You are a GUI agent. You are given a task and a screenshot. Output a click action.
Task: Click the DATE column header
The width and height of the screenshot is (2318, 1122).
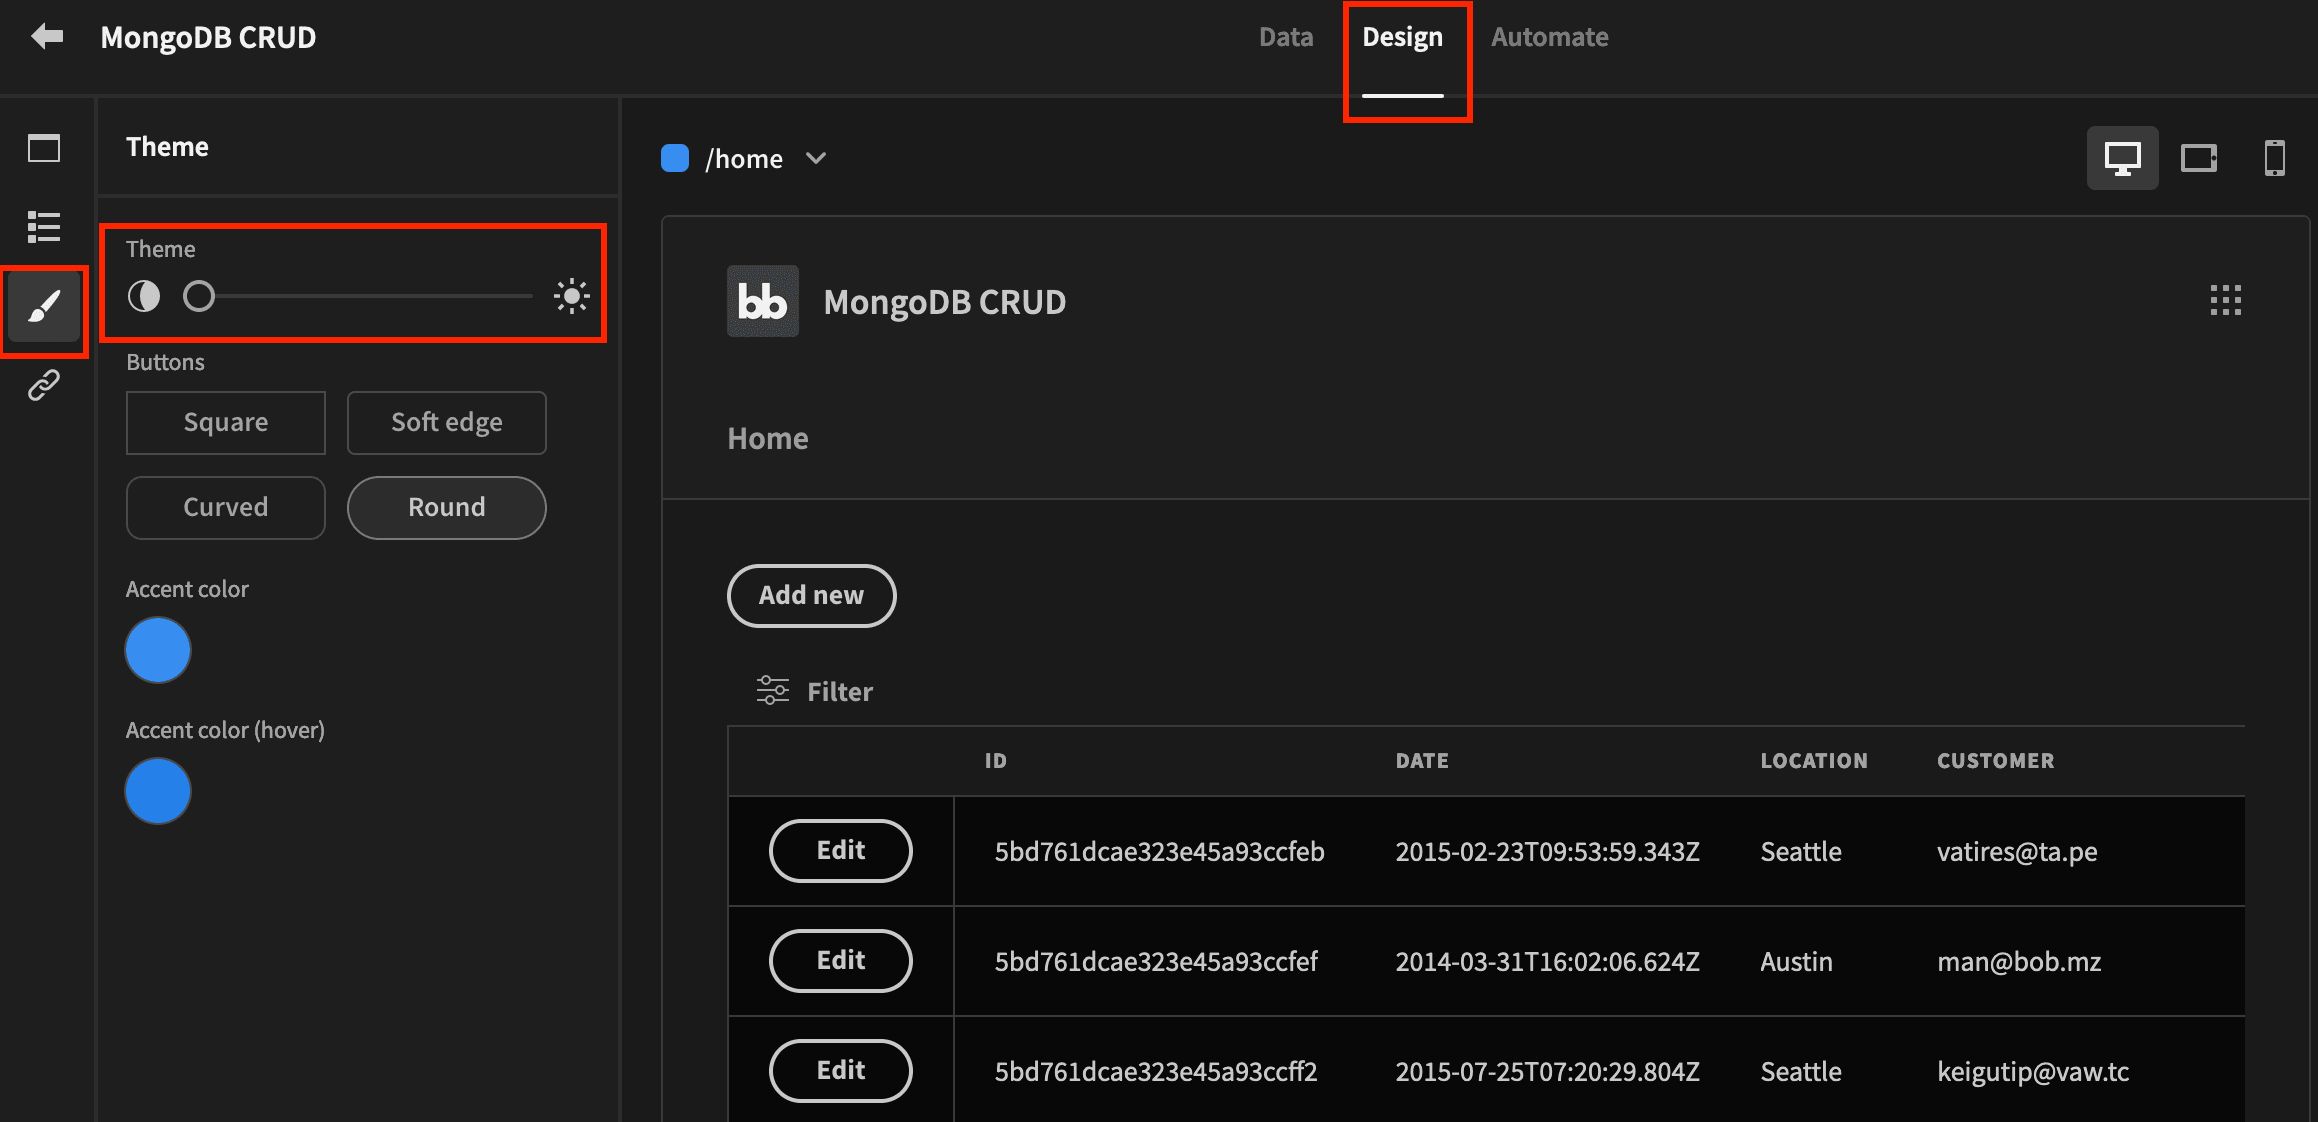click(x=1422, y=760)
